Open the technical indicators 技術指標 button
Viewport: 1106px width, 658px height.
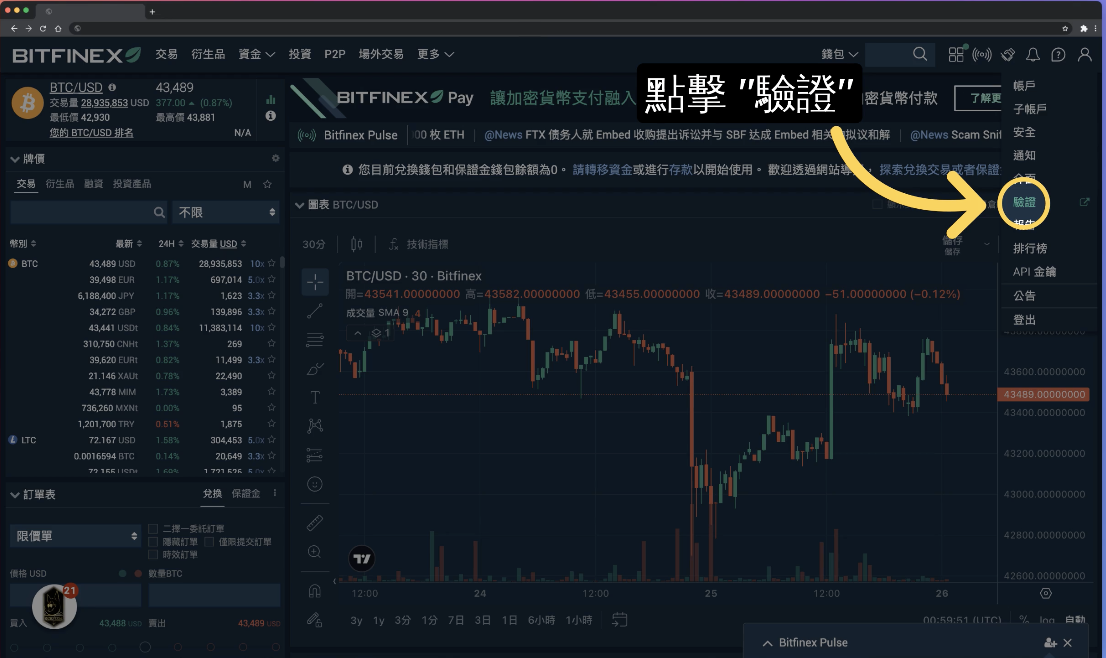click(x=418, y=244)
